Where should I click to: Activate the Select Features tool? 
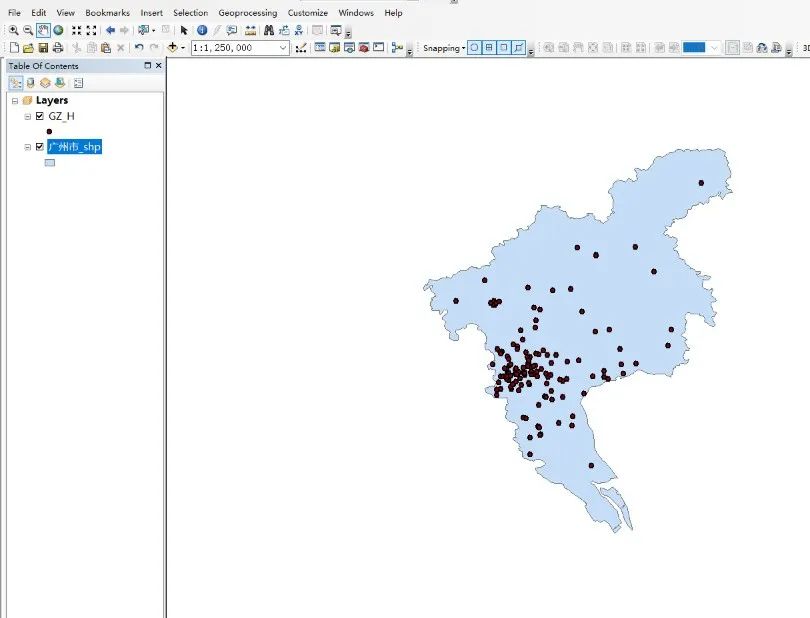(x=143, y=30)
